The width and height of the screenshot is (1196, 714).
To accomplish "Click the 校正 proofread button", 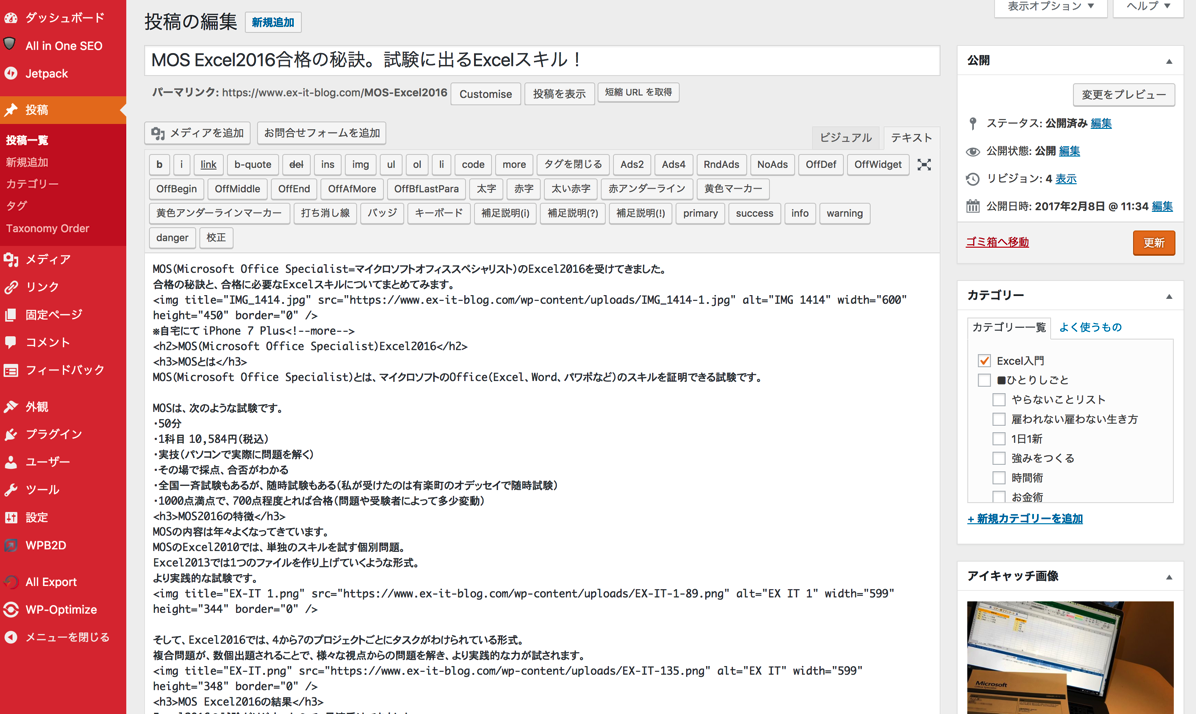I will click(x=216, y=237).
